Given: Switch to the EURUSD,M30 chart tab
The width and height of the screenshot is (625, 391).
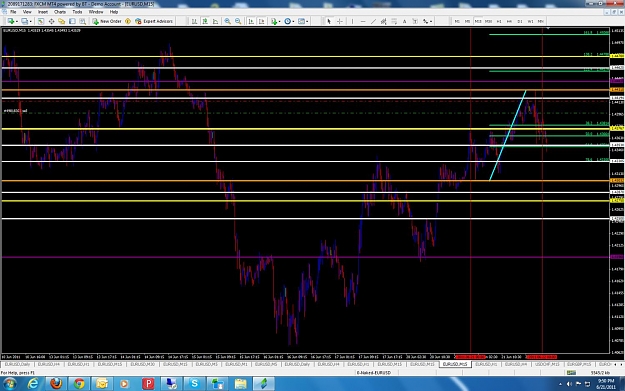Looking at the screenshot, I should pyautogui.click(x=142, y=364).
